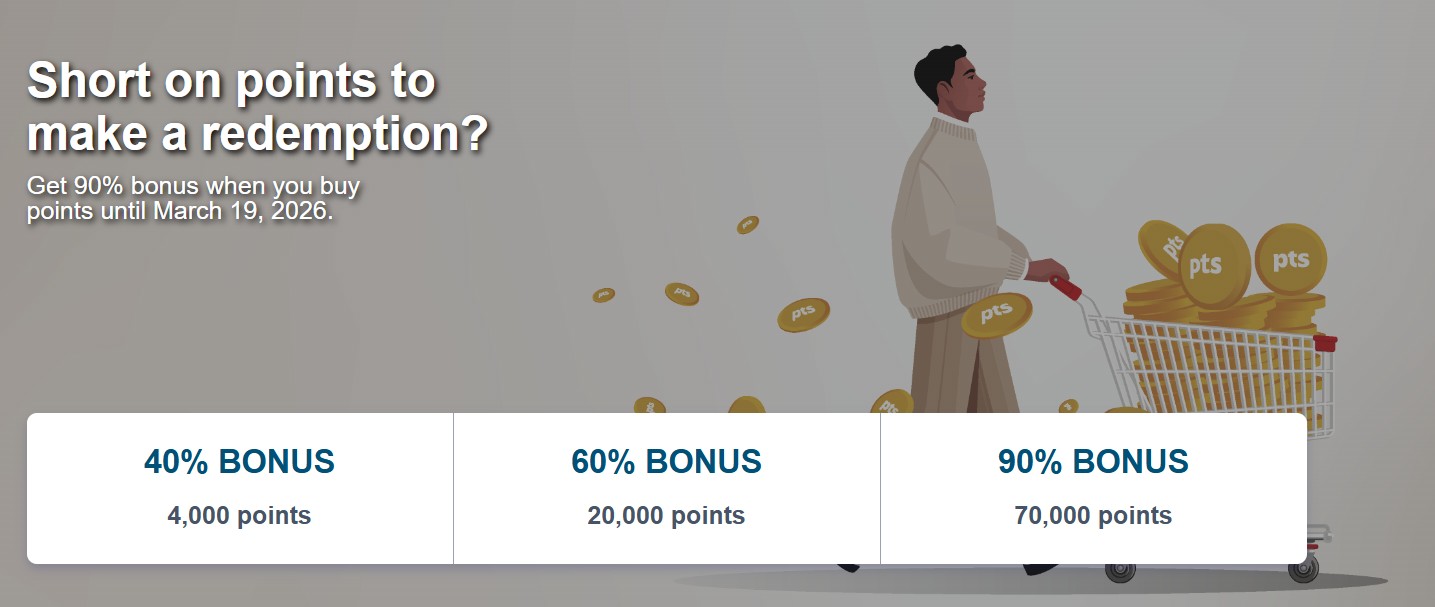
Task: Click the 20,000 points tier text
Action: click(666, 516)
